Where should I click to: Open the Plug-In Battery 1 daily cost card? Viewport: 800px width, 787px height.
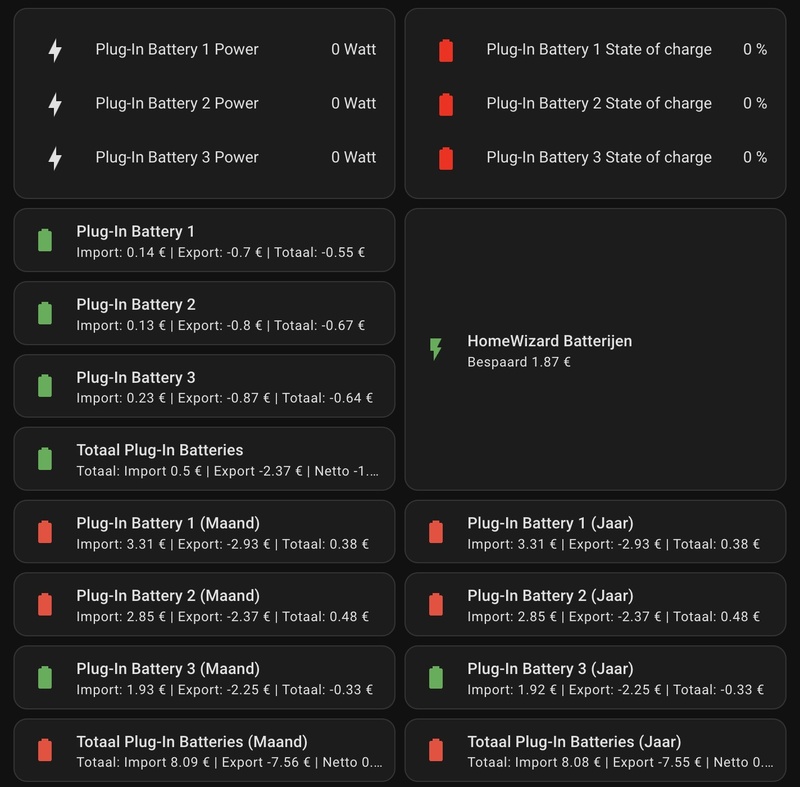204,240
